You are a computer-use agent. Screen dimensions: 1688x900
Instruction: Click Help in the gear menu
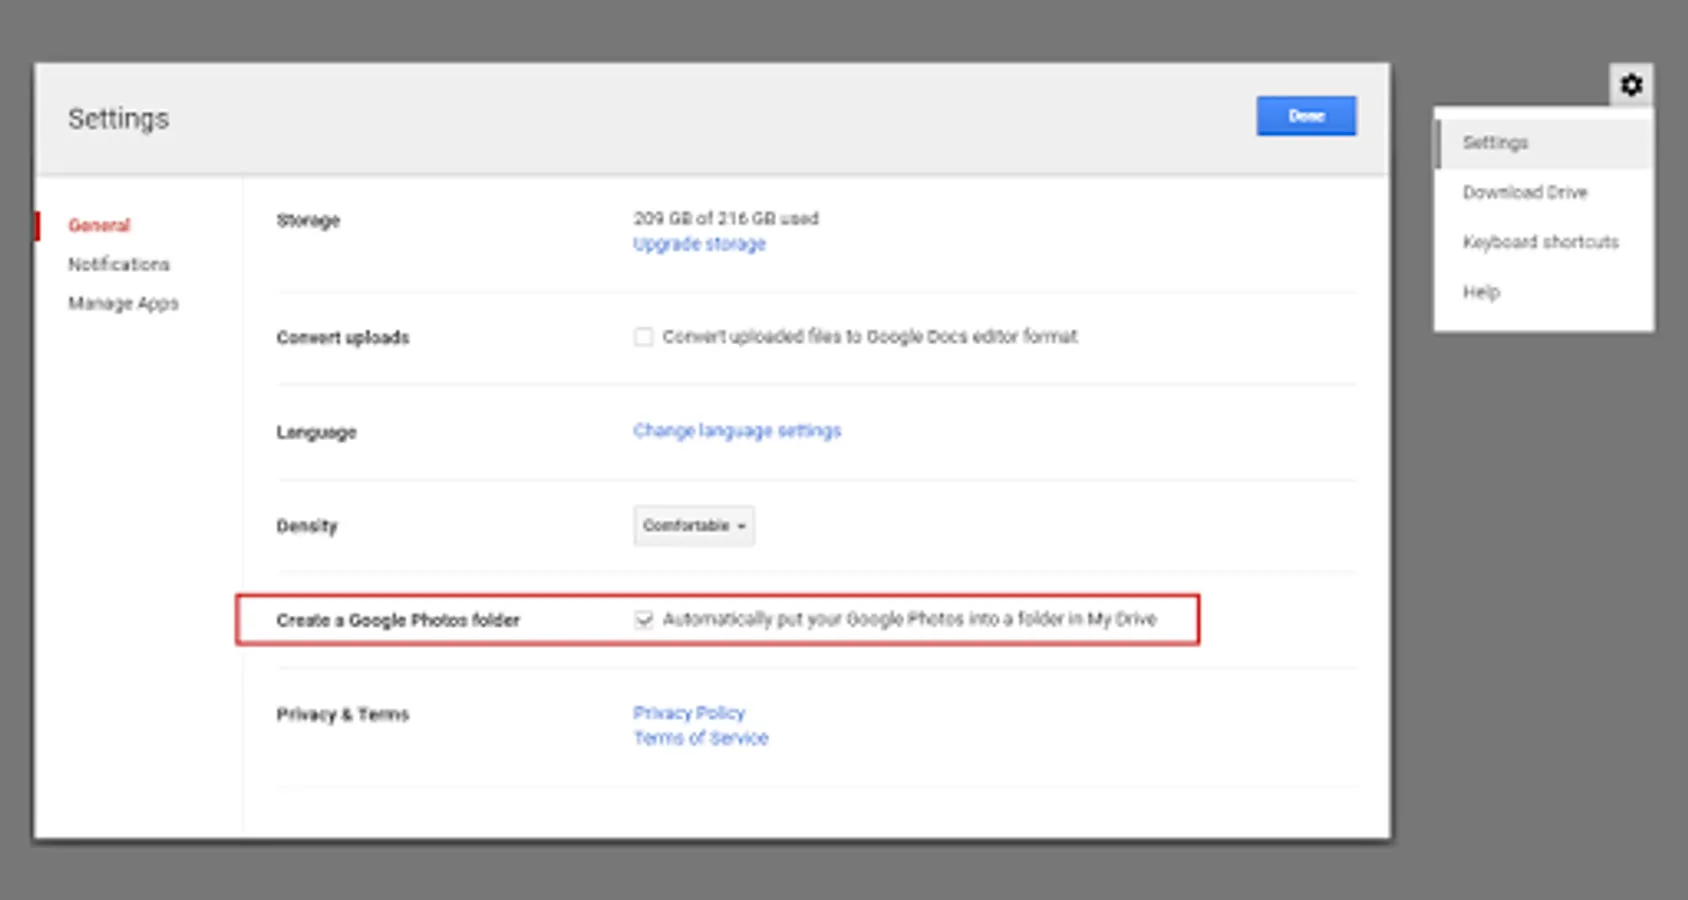[1481, 292]
